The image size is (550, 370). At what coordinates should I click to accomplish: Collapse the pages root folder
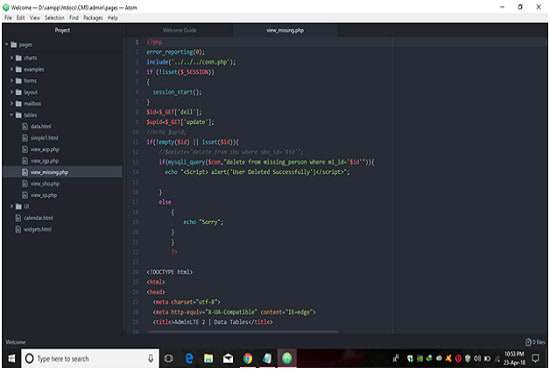click(7, 45)
